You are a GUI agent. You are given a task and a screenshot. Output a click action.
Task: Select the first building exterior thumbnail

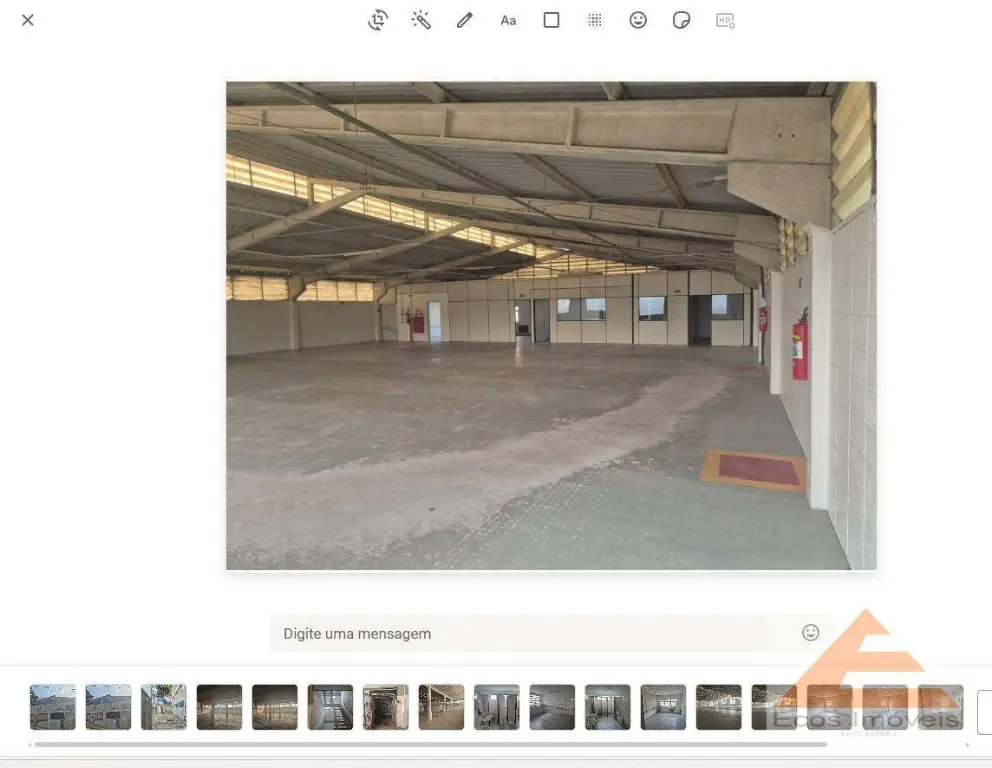pyautogui.click(x=53, y=707)
